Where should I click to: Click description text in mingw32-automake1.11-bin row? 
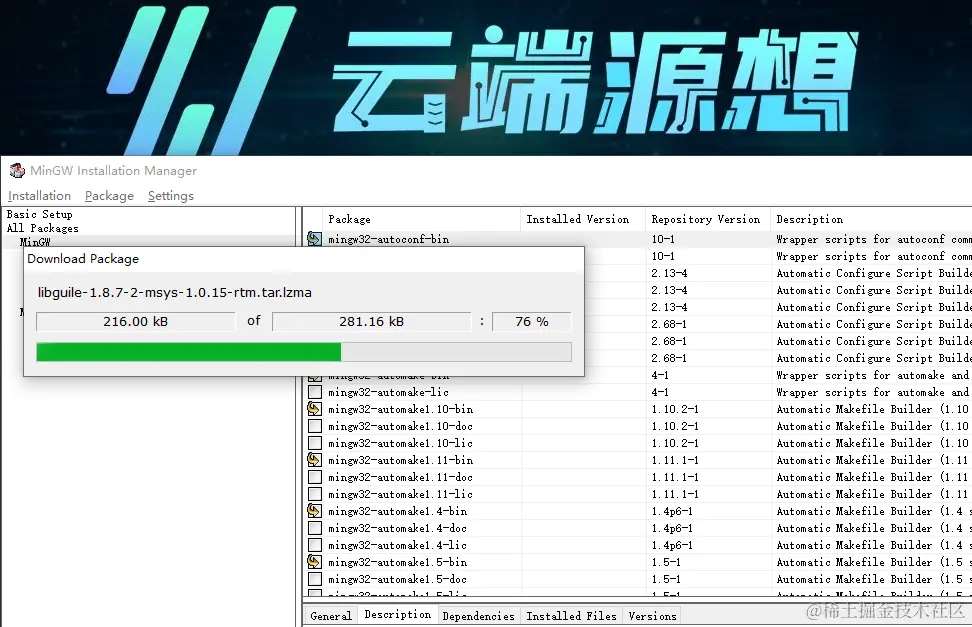[872, 460]
